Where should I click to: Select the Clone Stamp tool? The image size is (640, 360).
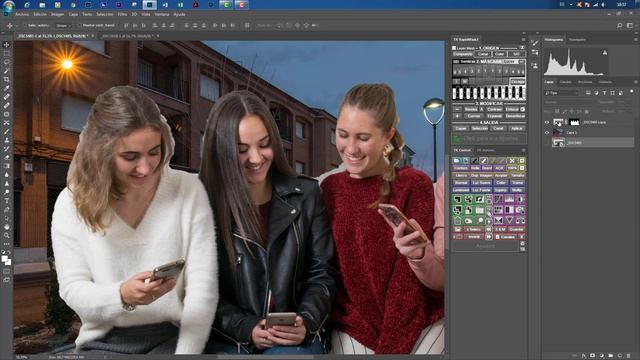pos(7,140)
